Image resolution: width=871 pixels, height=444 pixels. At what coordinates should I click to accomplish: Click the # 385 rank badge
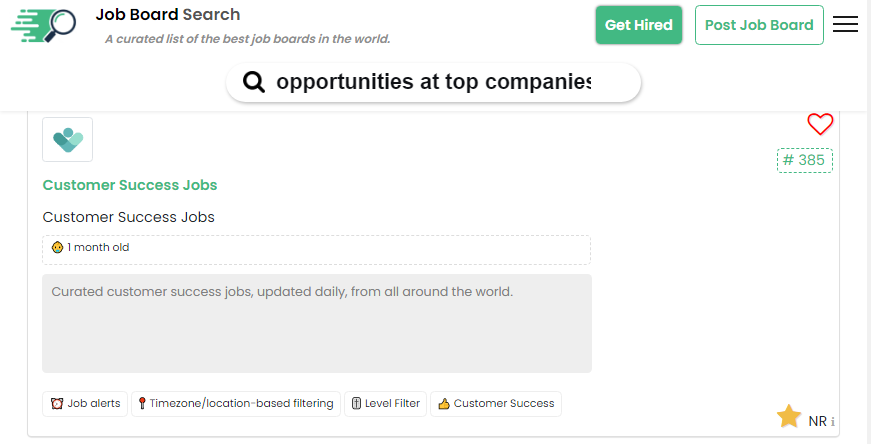[804, 160]
